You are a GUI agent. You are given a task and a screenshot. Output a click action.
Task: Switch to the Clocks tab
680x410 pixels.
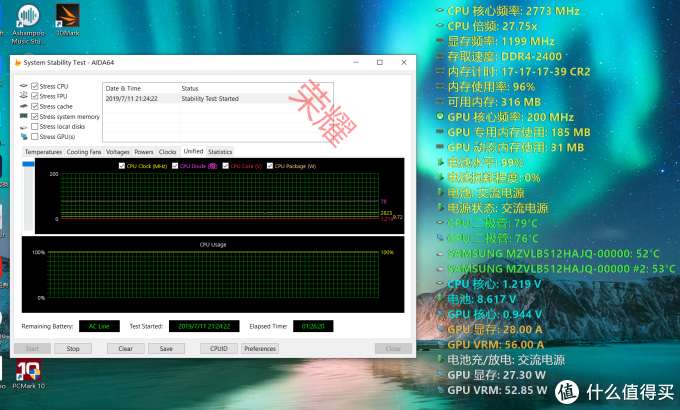point(167,152)
